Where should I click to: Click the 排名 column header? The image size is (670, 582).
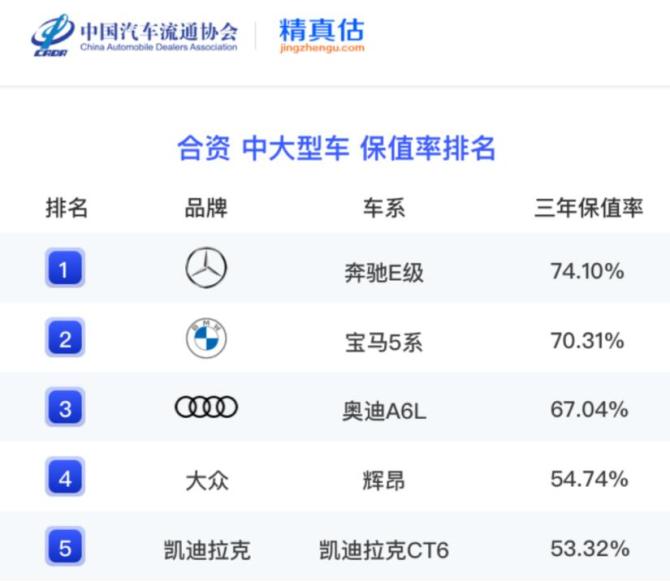pos(67,208)
